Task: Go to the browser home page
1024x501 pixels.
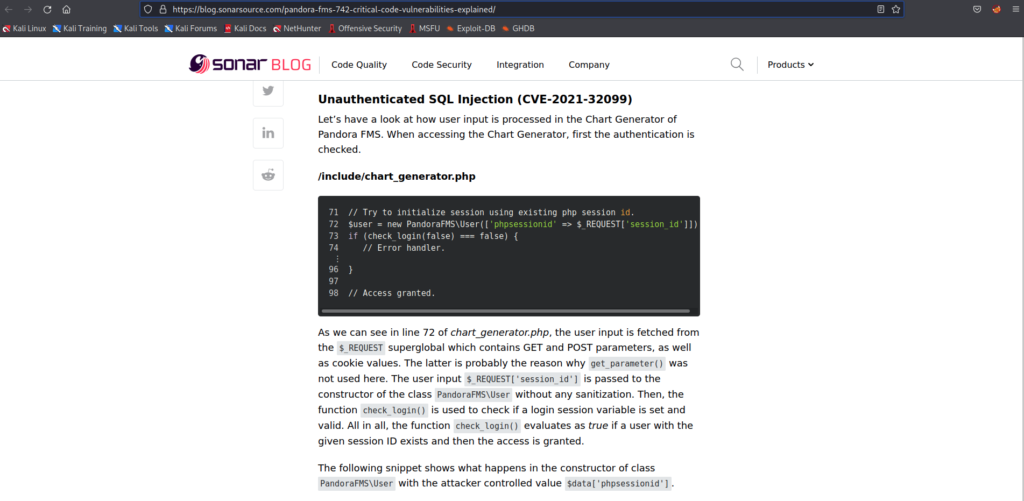Action: point(66,9)
